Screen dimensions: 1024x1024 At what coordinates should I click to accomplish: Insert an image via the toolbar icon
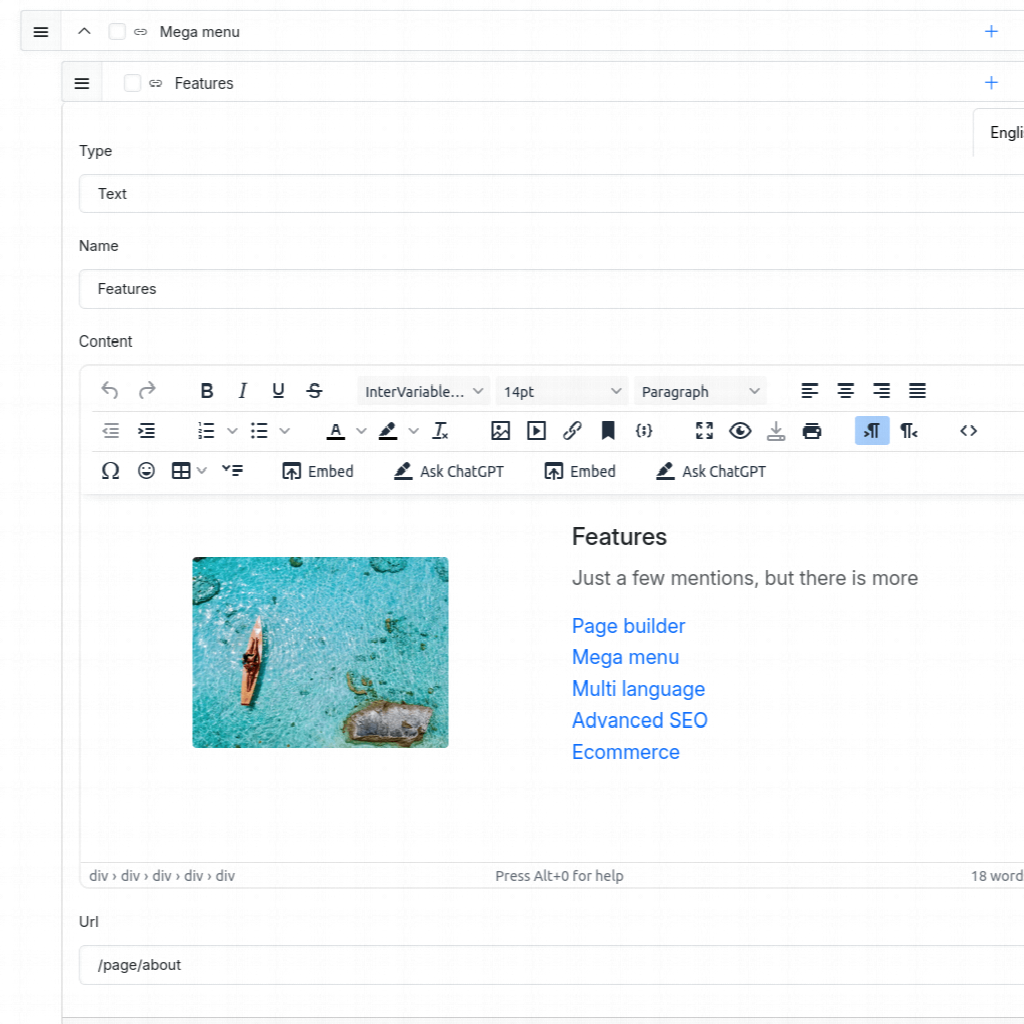(x=501, y=431)
